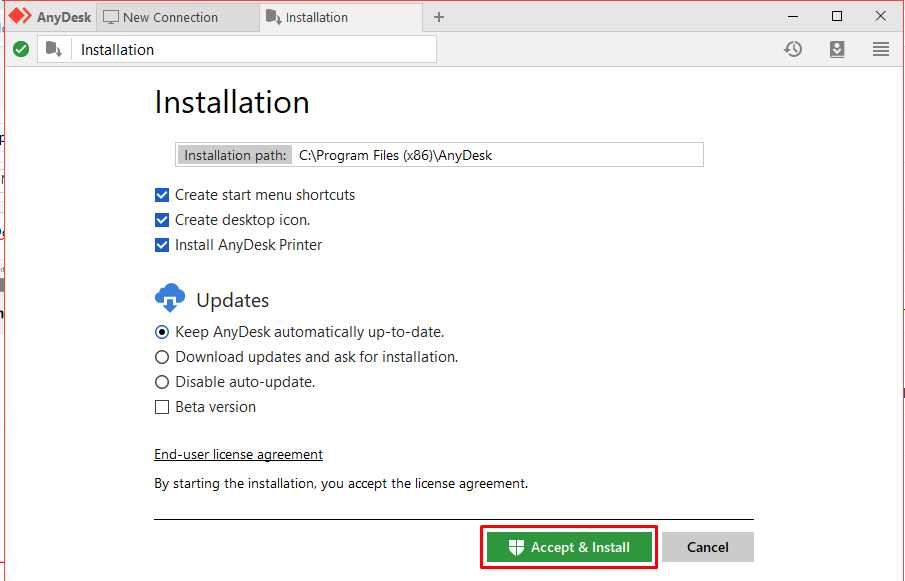Open End-user license agreement link

[238, 455]
